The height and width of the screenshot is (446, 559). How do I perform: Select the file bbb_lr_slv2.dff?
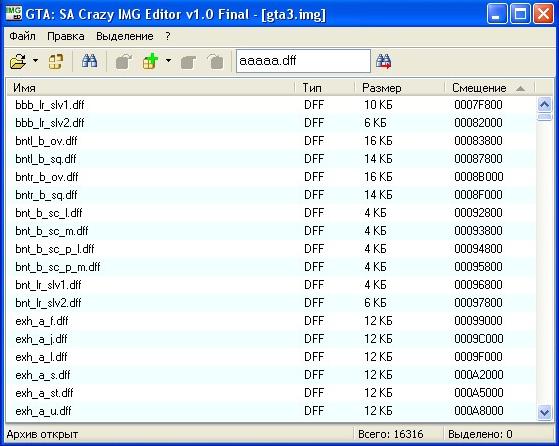50,123
